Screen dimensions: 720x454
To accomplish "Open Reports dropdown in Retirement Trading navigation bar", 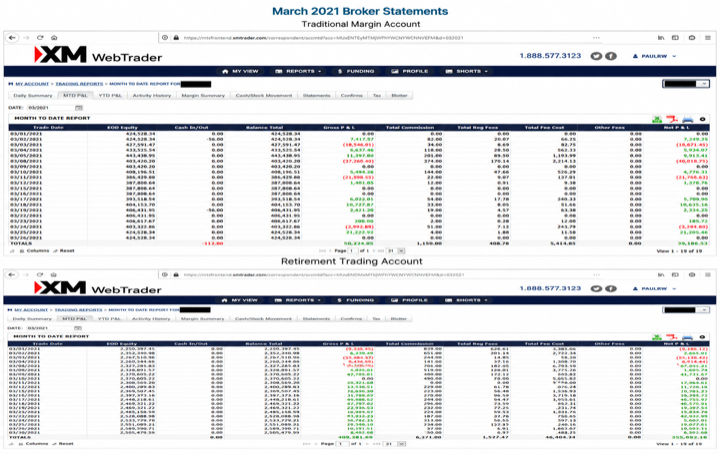I will [x=297, y=300].
